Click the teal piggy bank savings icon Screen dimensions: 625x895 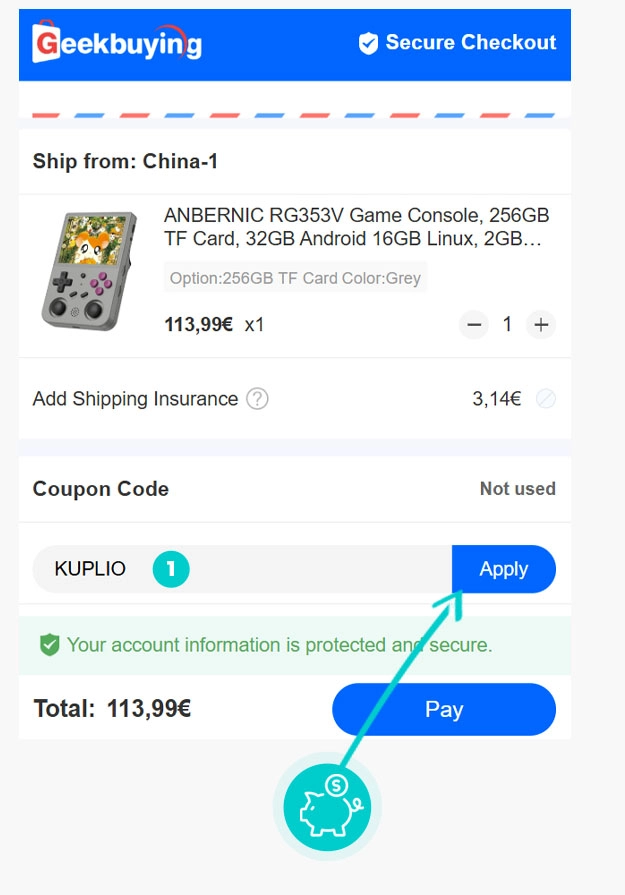[327, 806]
